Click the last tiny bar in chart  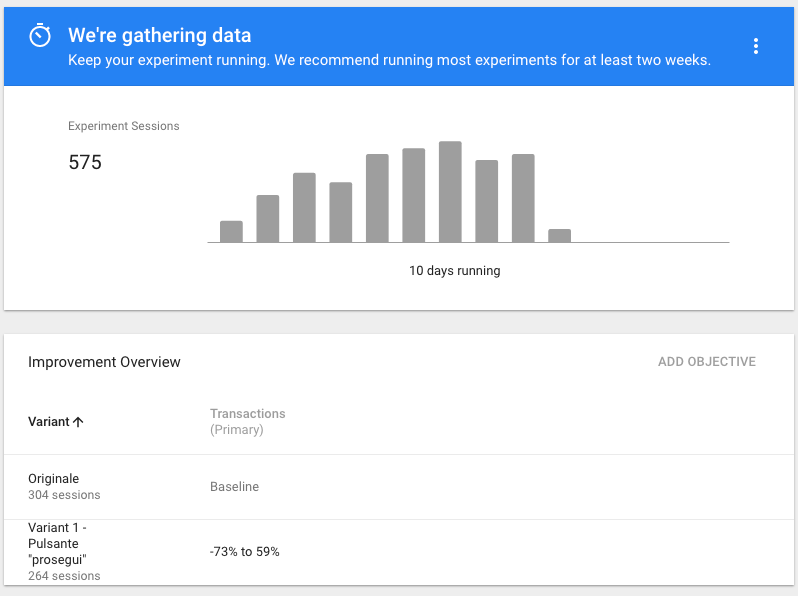[x=559, y=236]
